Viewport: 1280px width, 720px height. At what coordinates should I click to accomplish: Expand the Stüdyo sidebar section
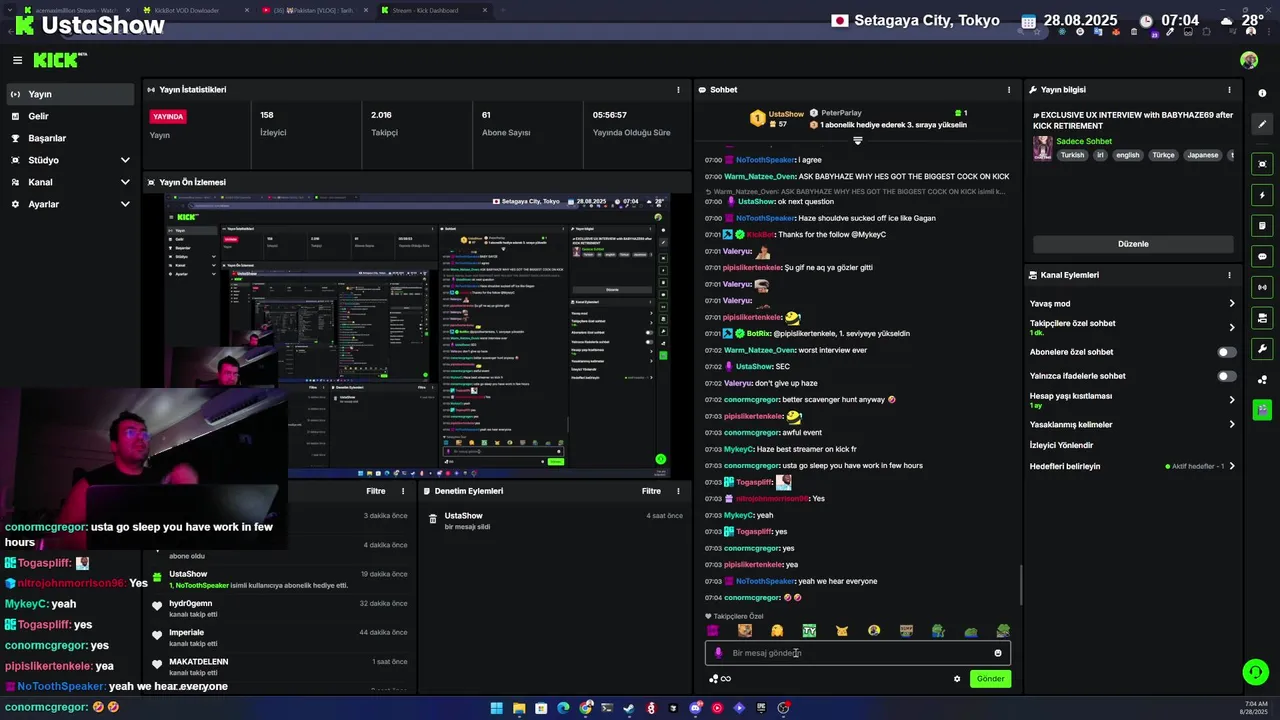(125, 160)
